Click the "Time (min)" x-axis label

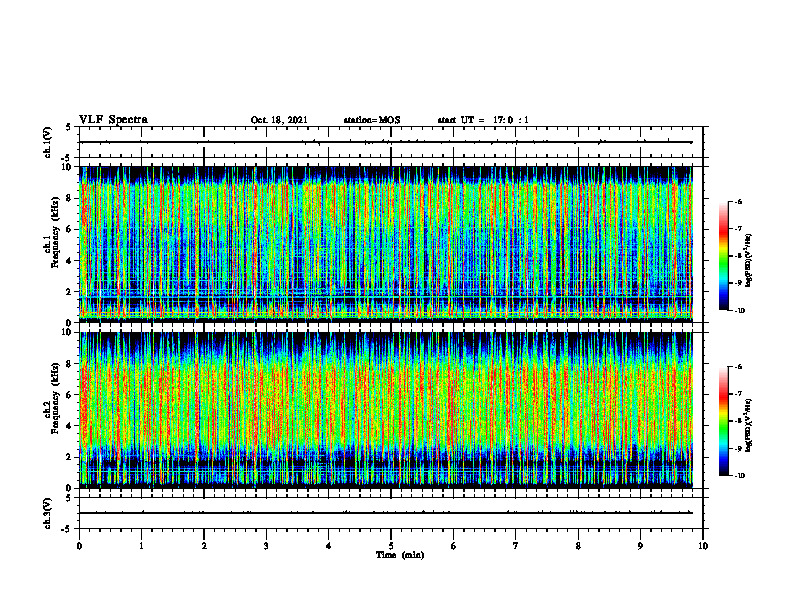pos(400,555)
